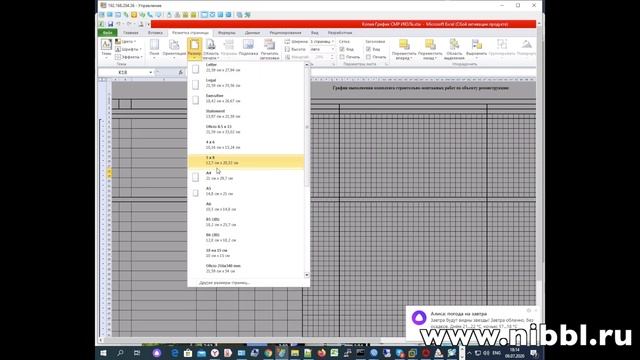Select Legal paper size
Viewport: 640px width, 360px height.
(x=246, y=83)
